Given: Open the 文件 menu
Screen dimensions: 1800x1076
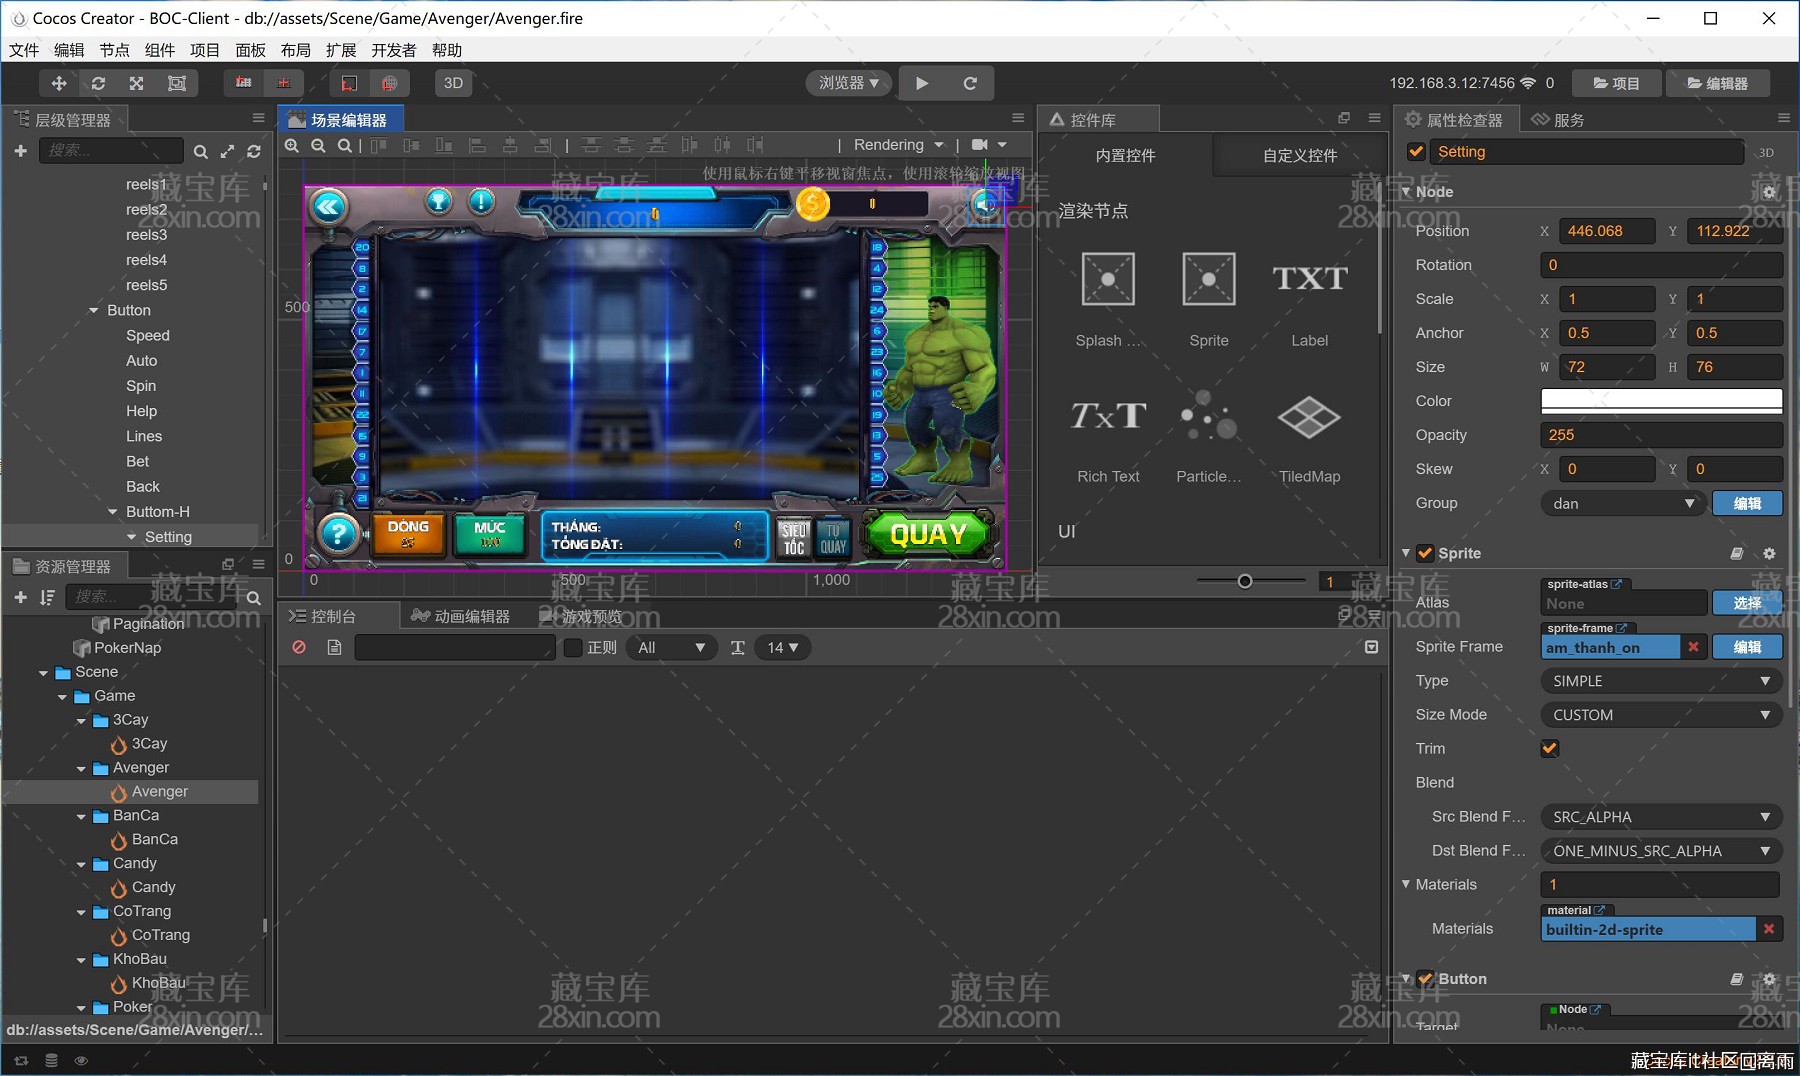Looking at the screenshot, I should point(24,50).
